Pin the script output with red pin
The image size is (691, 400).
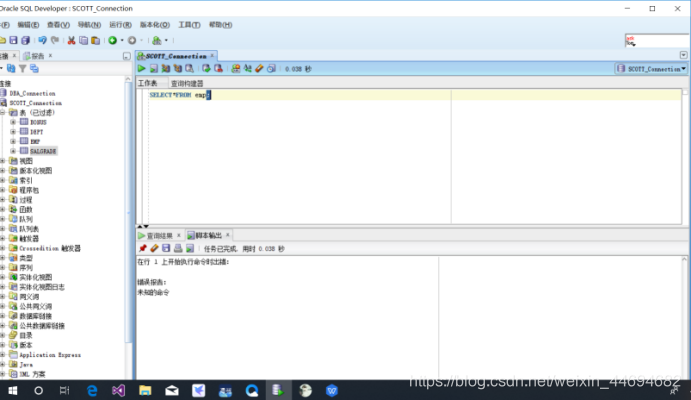coord(142,248)
